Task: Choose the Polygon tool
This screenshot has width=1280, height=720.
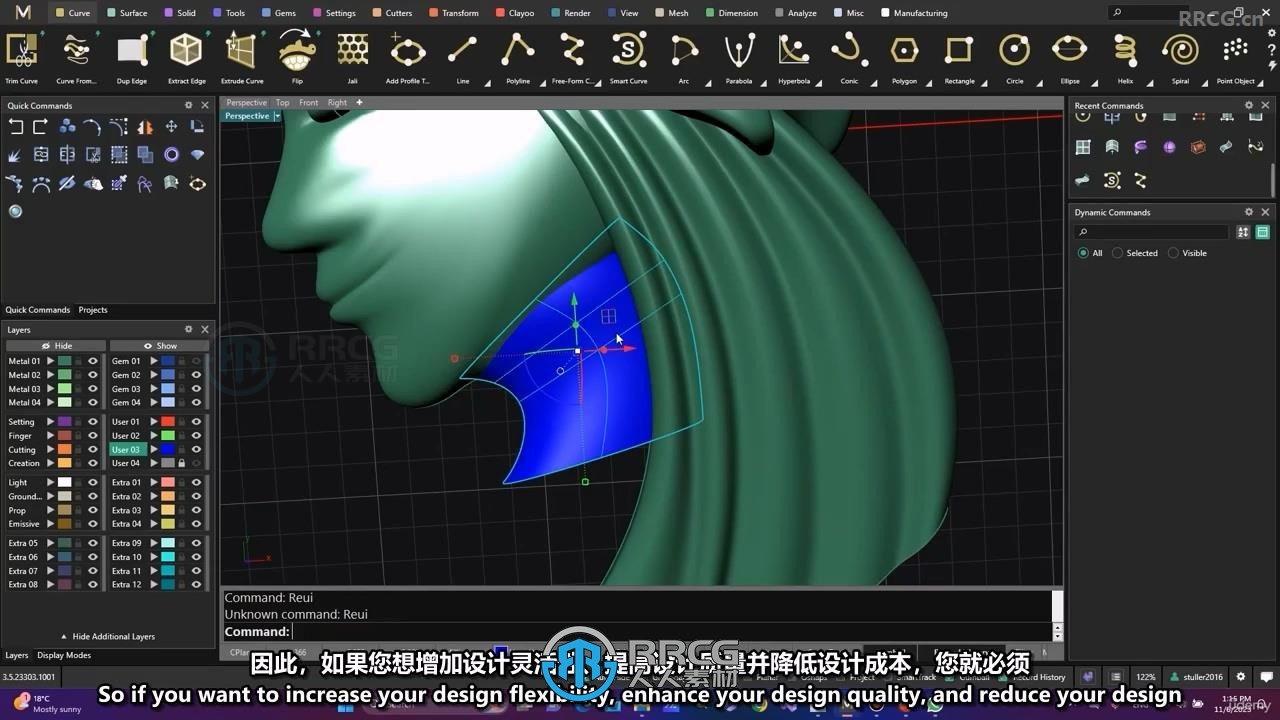Action: (x=904, y=57)
